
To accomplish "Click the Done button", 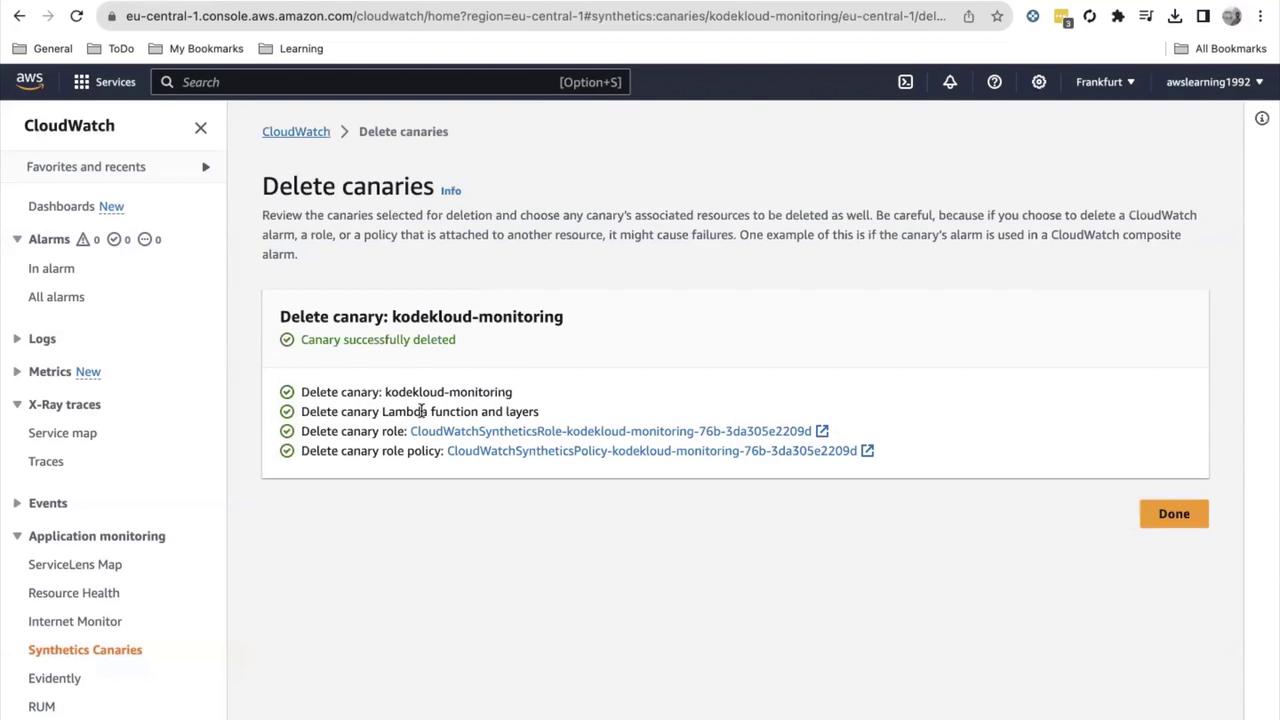I will tap(1174, 514).
